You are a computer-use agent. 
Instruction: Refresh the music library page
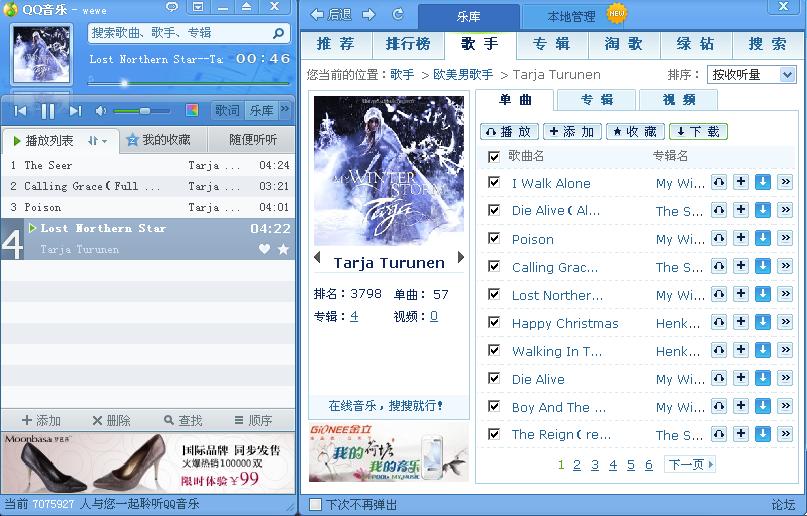point(398,14)
